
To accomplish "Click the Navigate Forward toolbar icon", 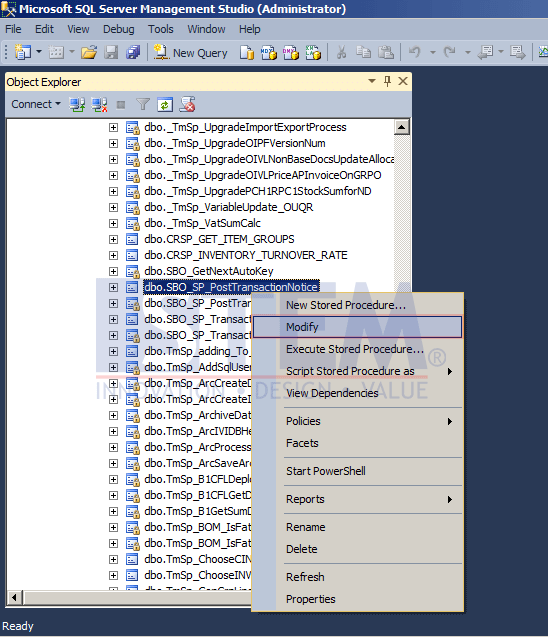I will [x=518, y=52].
